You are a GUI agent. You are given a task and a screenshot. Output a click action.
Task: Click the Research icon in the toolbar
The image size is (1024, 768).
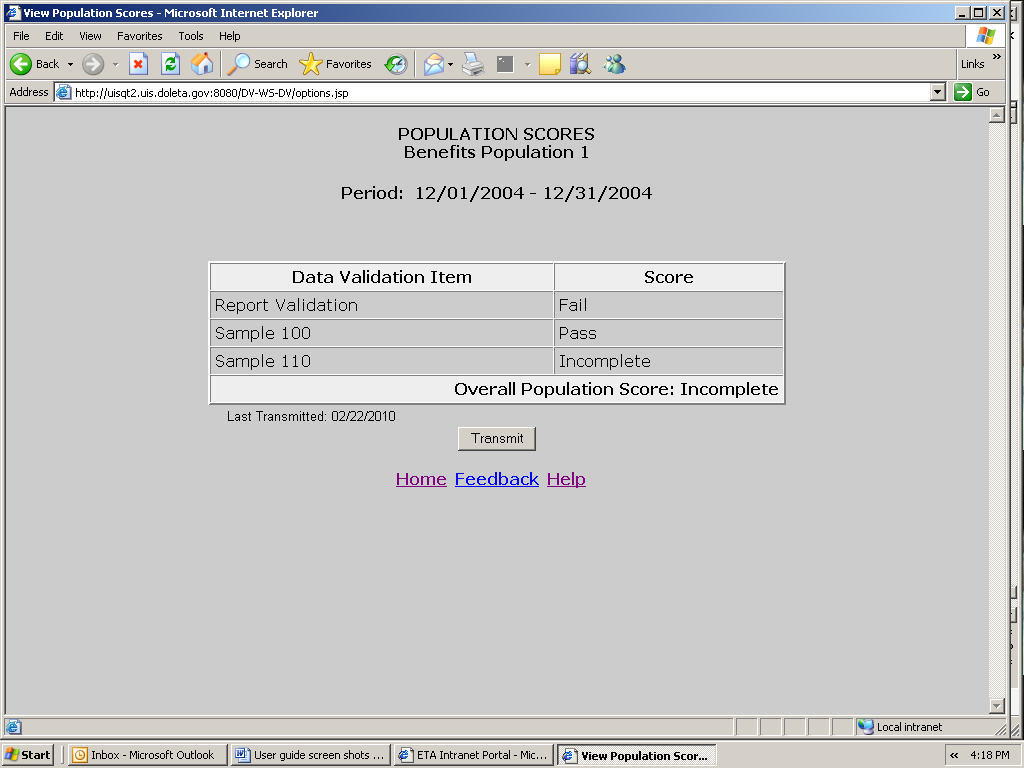tap(580, 64)
